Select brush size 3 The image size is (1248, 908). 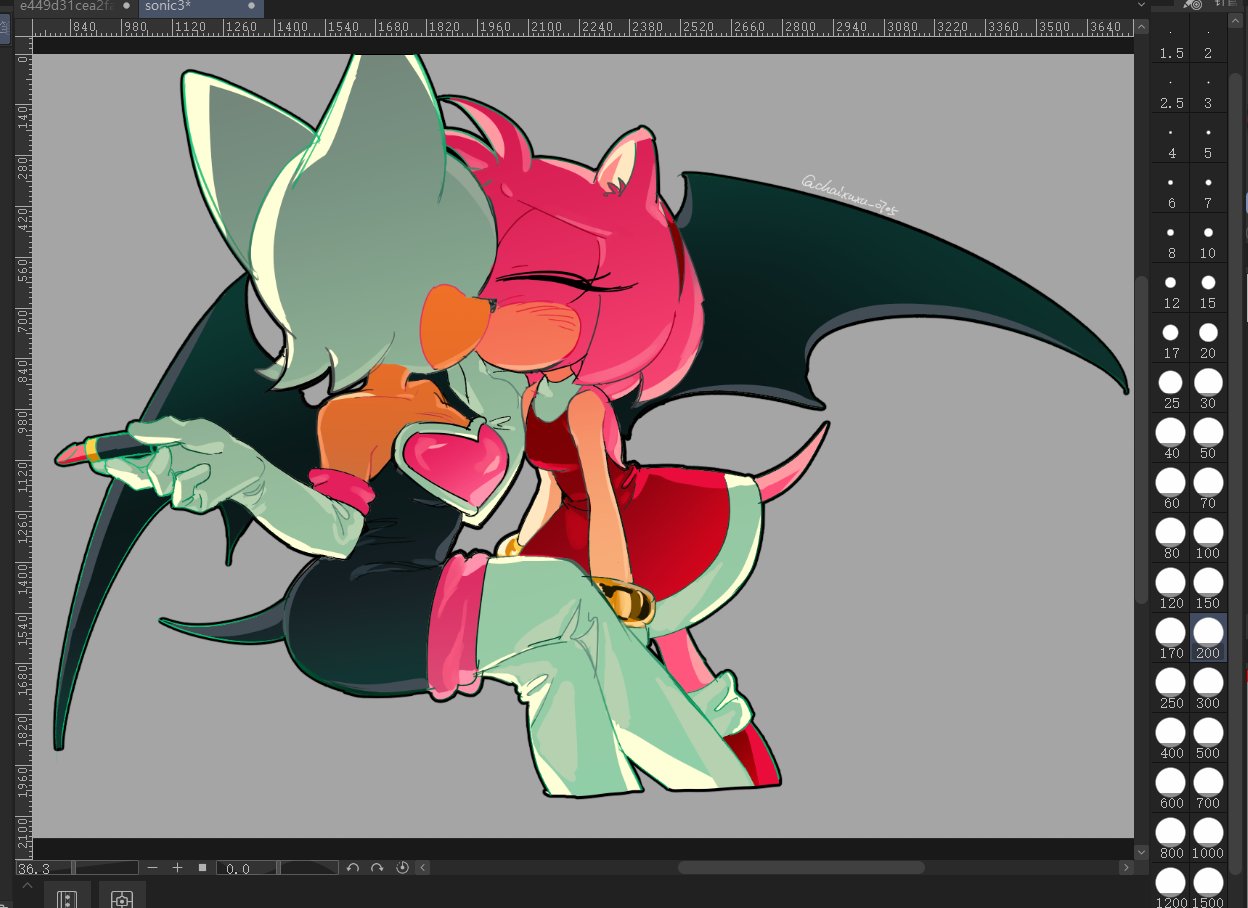[1208, 88]
